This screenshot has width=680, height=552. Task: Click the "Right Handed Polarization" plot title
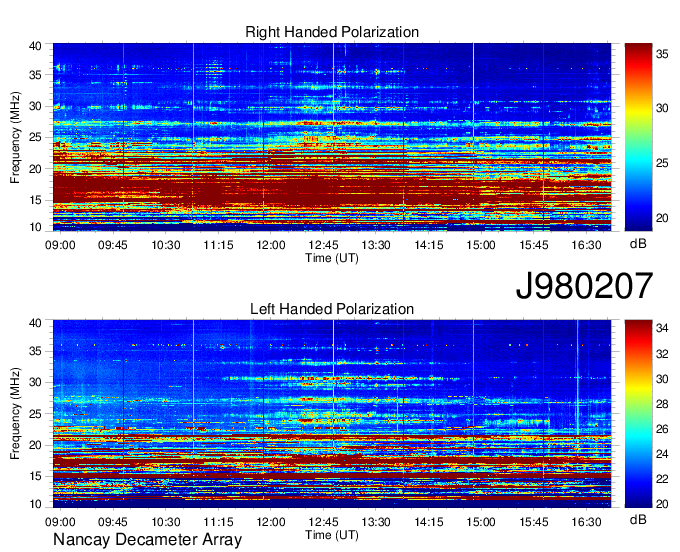[x=332, y=32]
